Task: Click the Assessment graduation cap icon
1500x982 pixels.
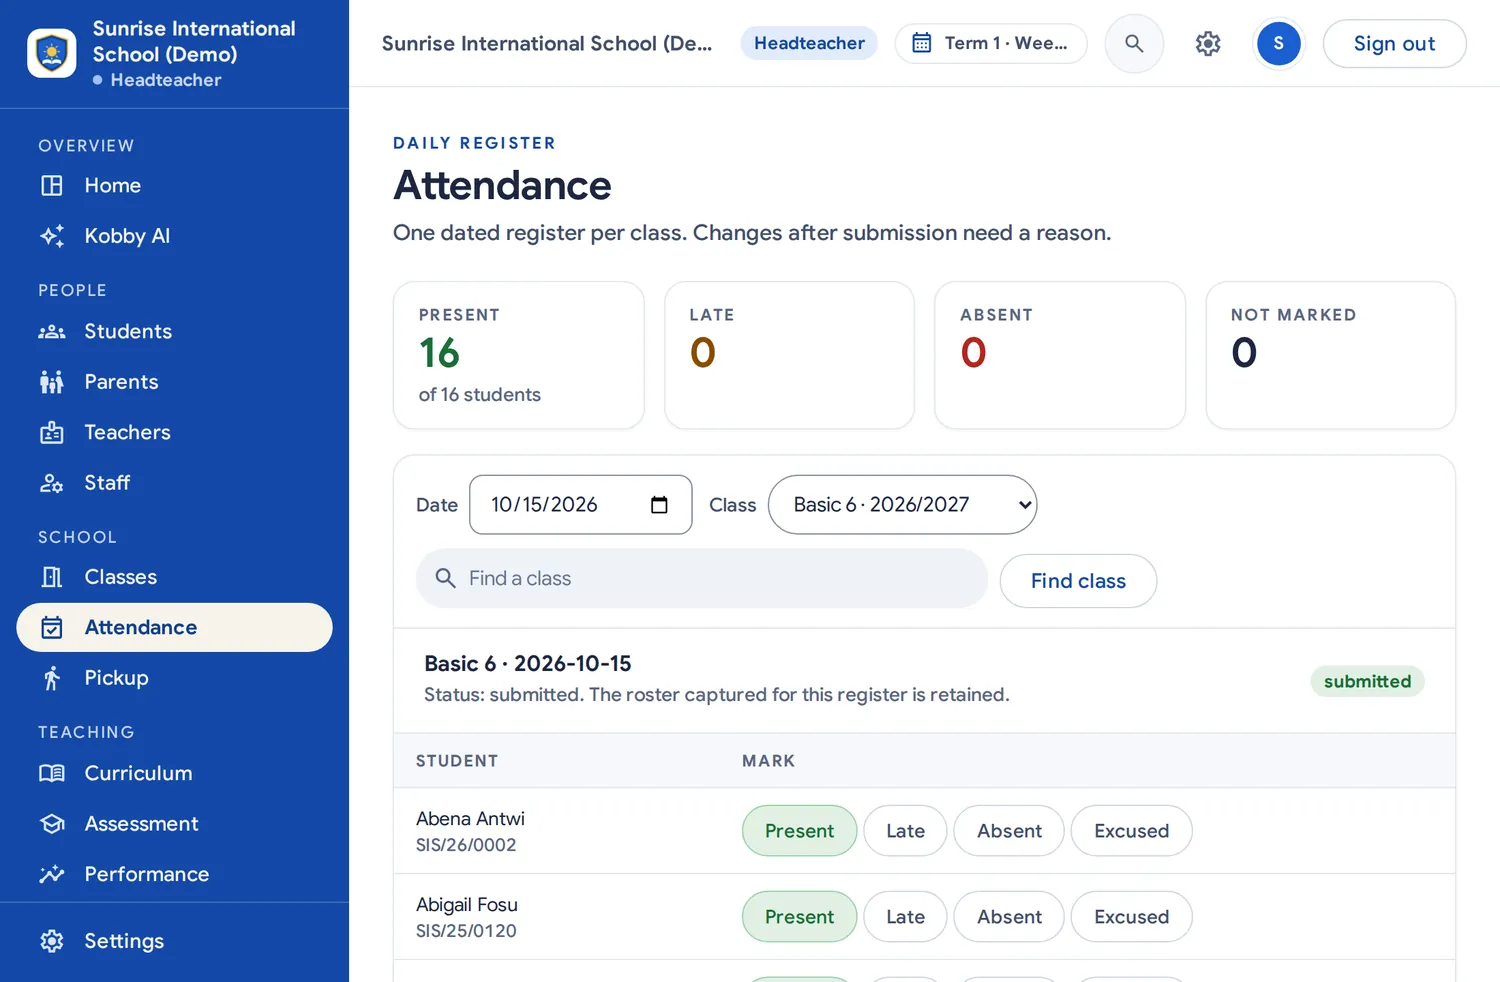Action: [52, 824]
